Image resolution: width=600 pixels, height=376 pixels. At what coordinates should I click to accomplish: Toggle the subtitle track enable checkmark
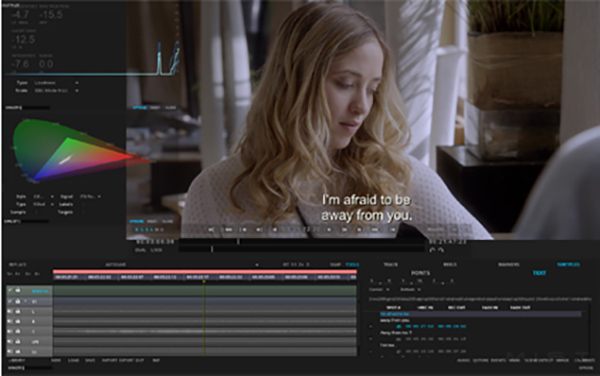tap(10, 291)
